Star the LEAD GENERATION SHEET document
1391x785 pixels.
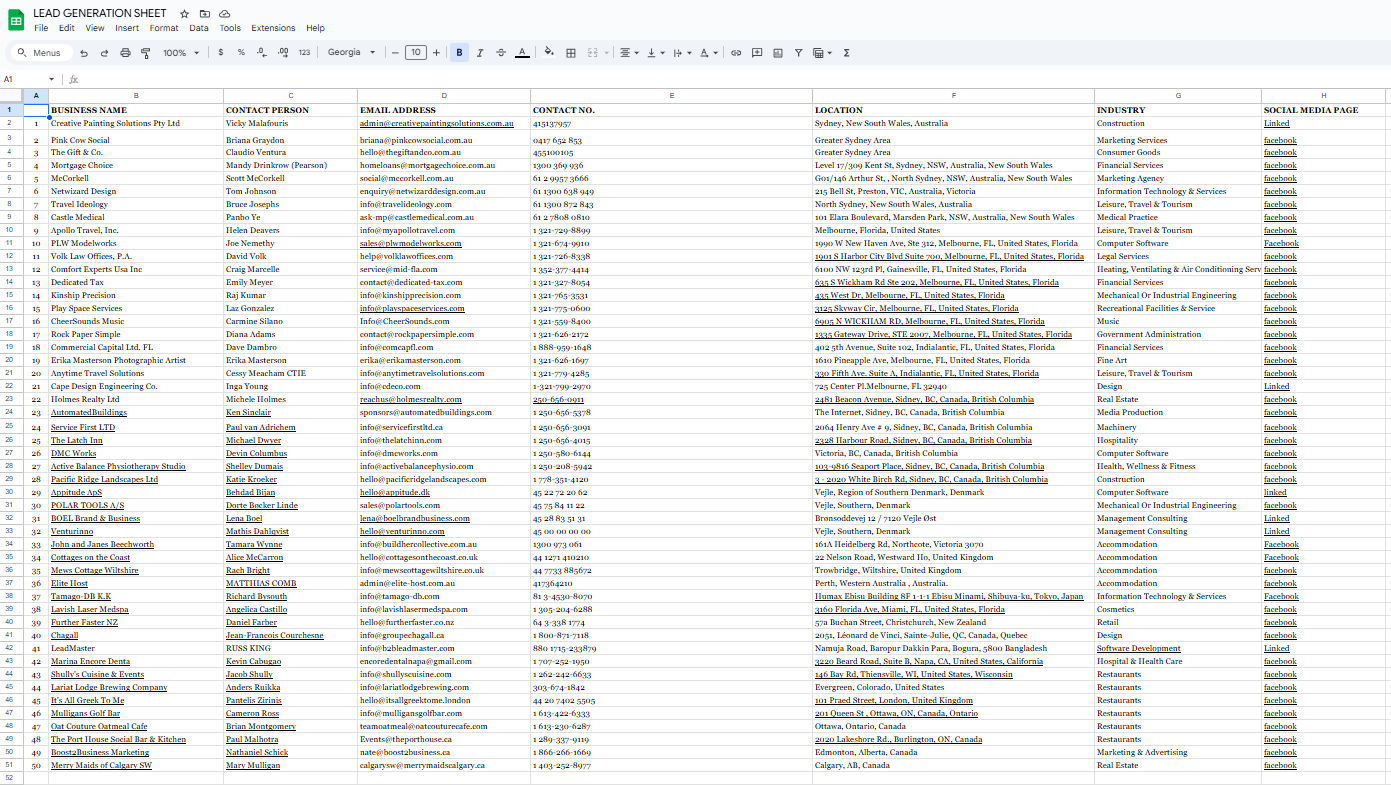184,14
